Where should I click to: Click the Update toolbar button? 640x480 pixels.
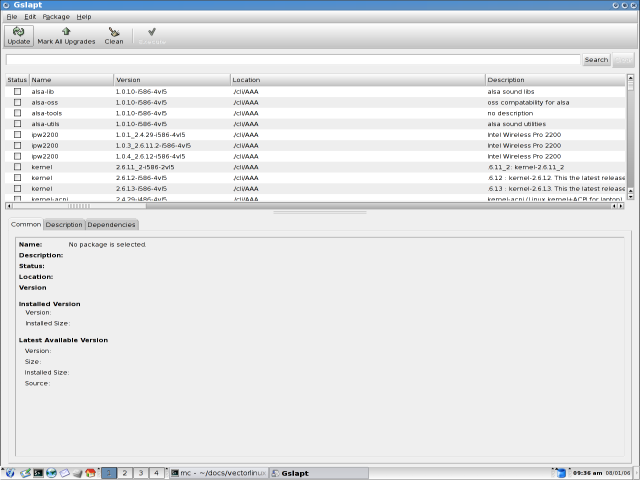pyautogui.click(x=18, y=36)
